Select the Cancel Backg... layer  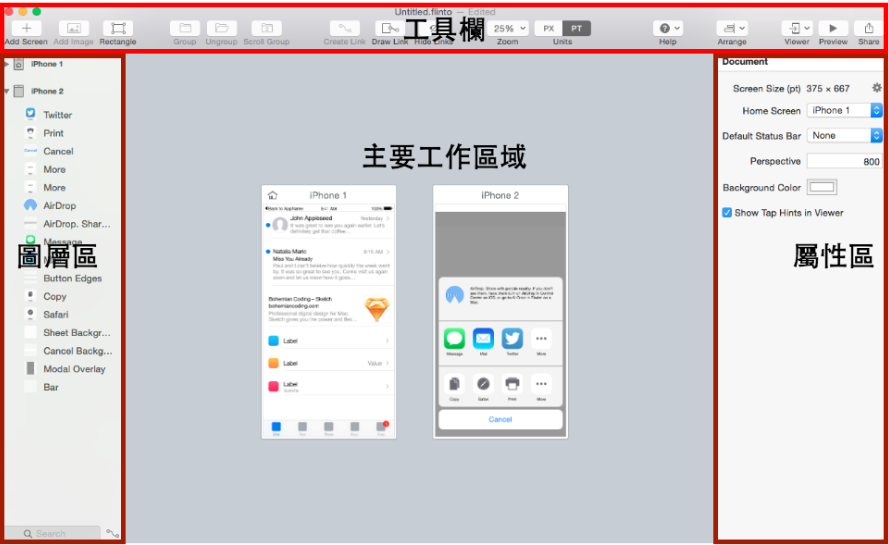pyautogui.click(x=62, y=351)
